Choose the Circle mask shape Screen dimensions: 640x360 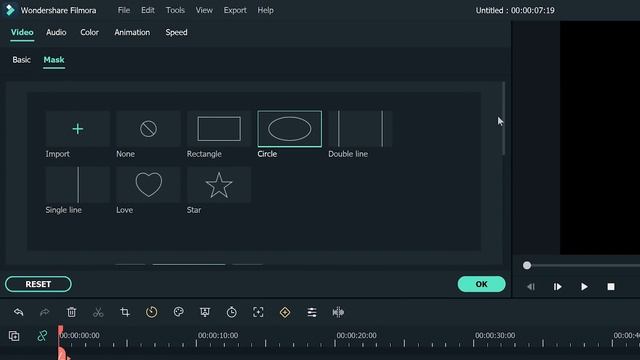tap(289, 129)
